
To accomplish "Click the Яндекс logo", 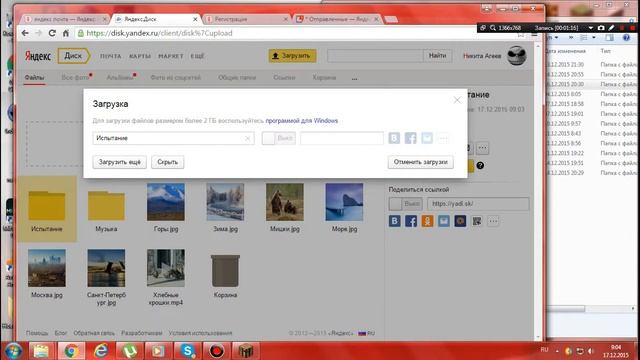I will [38, 56].
